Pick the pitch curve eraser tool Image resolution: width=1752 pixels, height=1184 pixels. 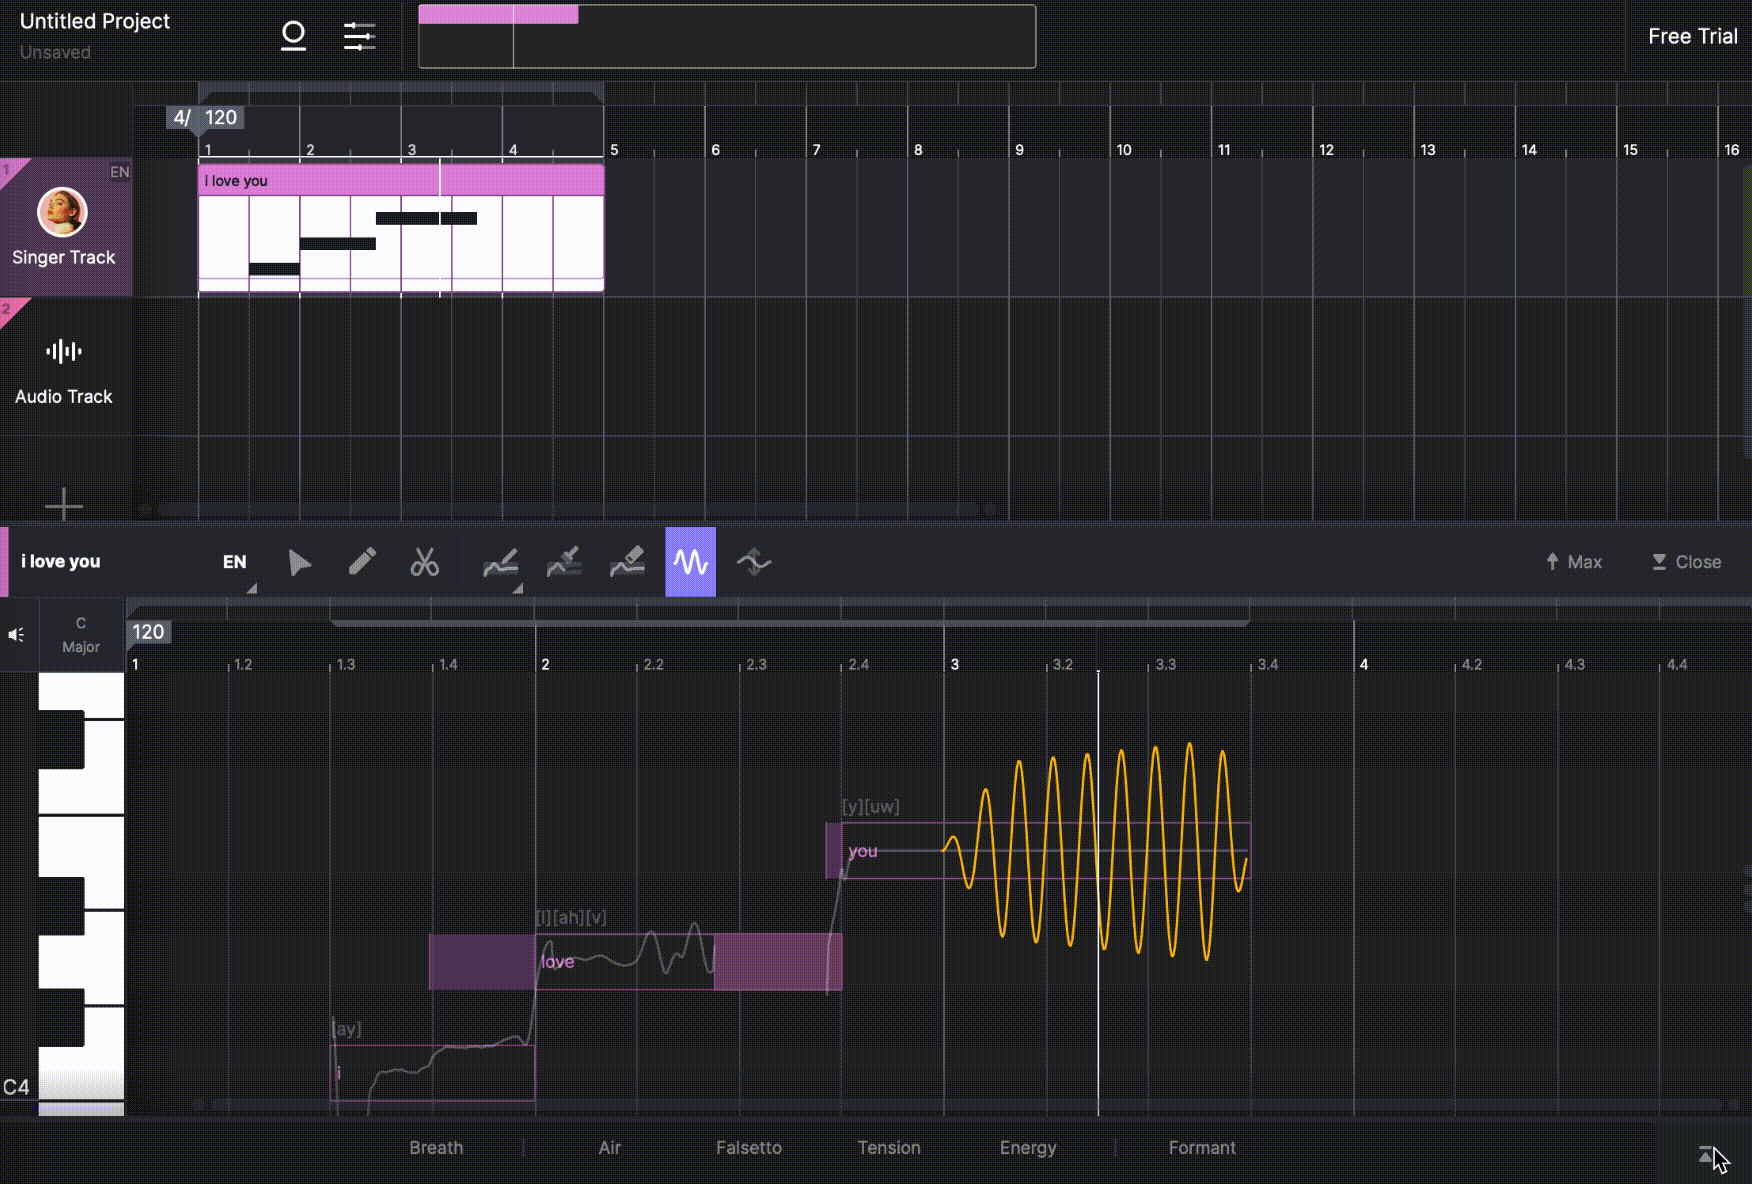628,562
